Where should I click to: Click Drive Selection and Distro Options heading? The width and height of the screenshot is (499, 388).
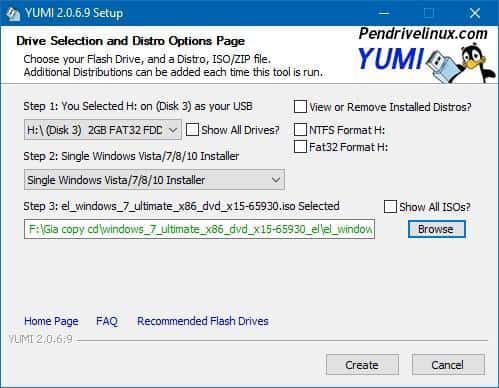pyautogui.click(x=130, y=41)
